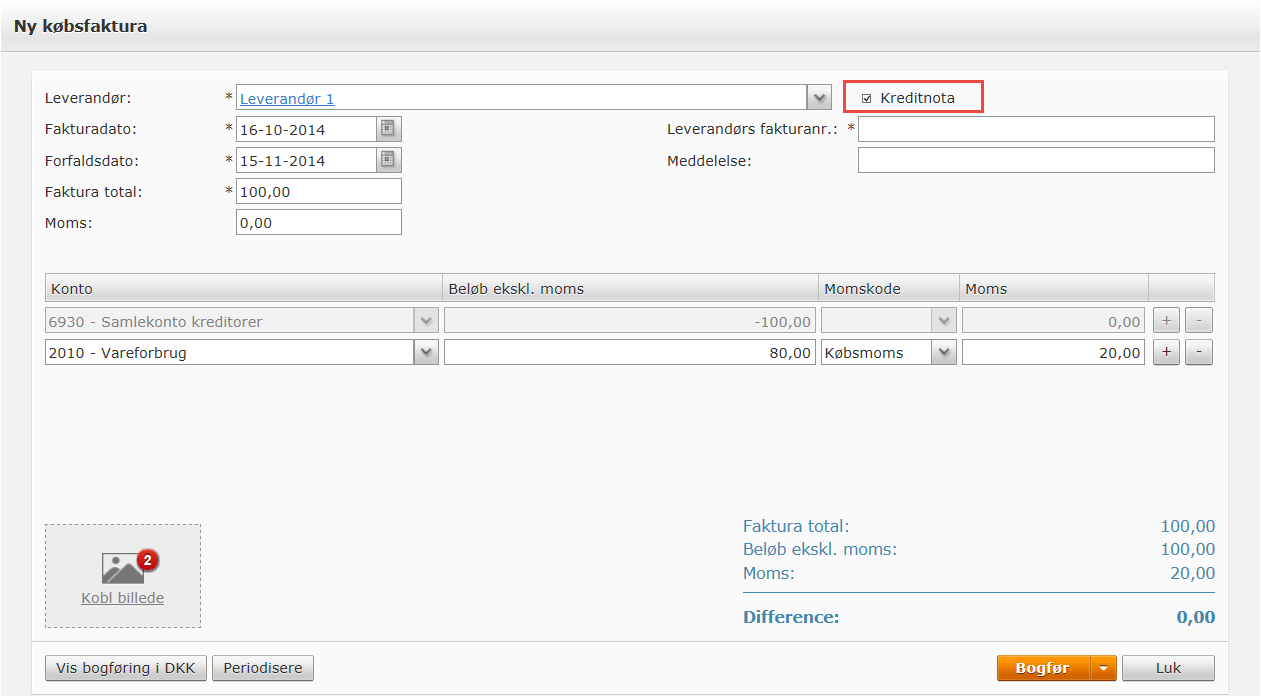Screen dimensions: 1261x696
Task: Click the Leverandørs fakturanr. input field
Action: (1036, 129)
